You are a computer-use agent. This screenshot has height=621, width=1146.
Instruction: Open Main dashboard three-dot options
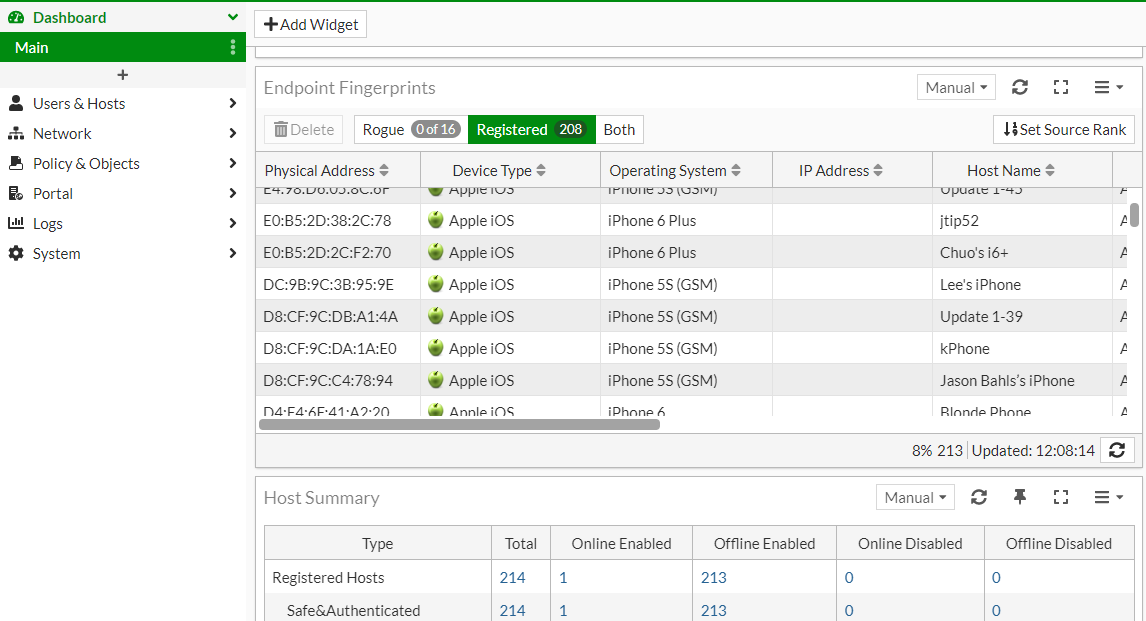click(233, 47)
